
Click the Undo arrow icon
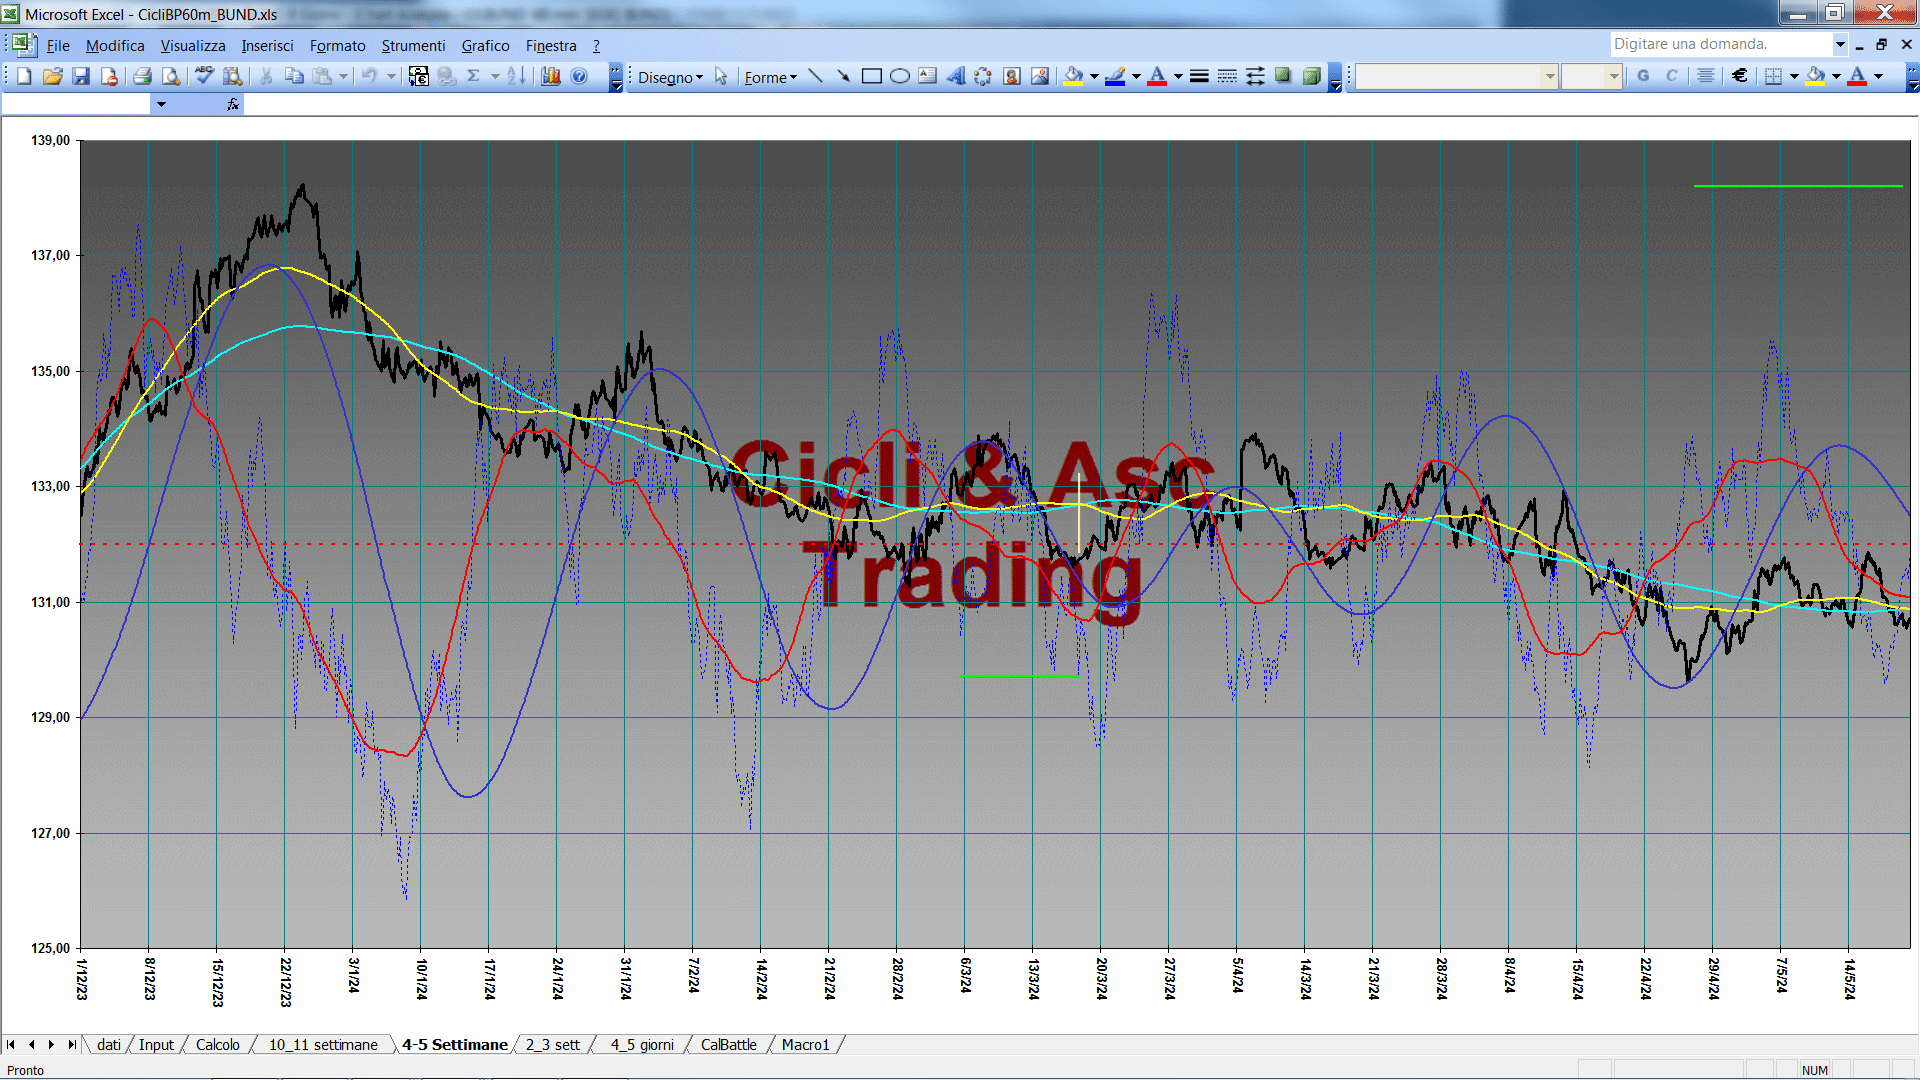[x=369, y=76]
